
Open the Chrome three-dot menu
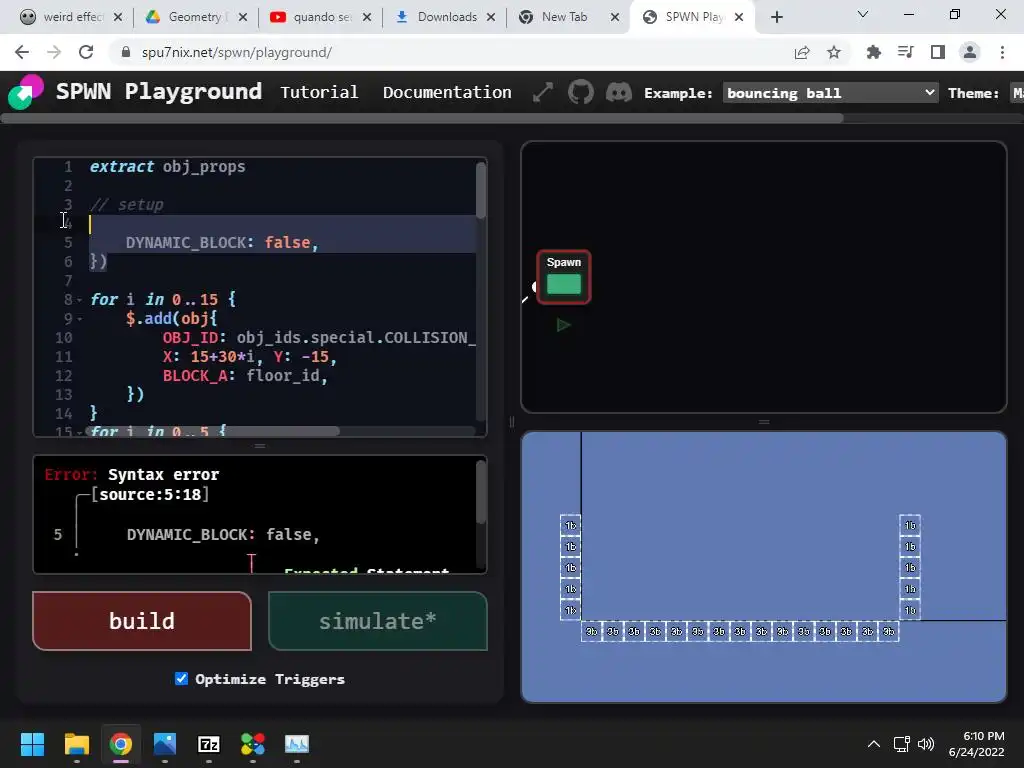[x=1002, y=52]
